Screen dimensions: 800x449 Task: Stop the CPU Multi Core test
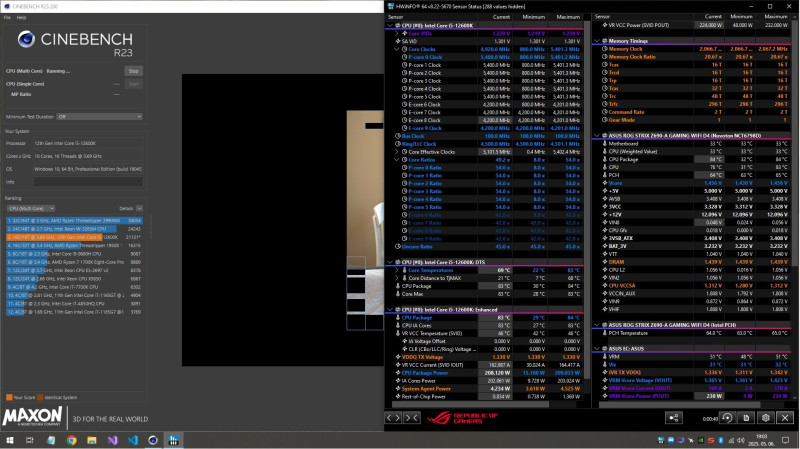click(x=134, y=71)
